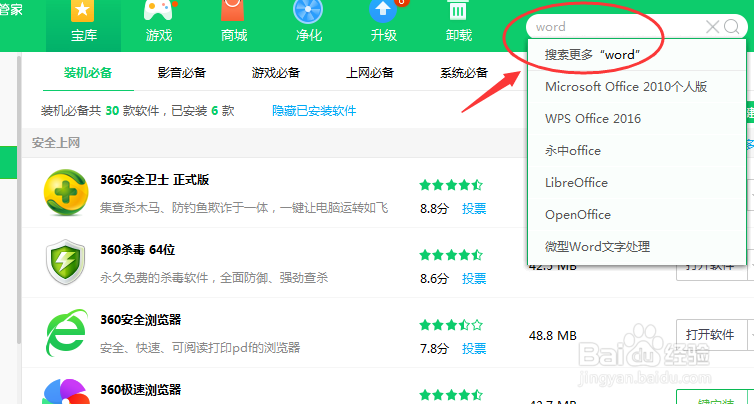This screenshot has width=754, height=404.
Task: Select Microsoft Office 2010个人版 suggestion
Action: pos(637,87)
